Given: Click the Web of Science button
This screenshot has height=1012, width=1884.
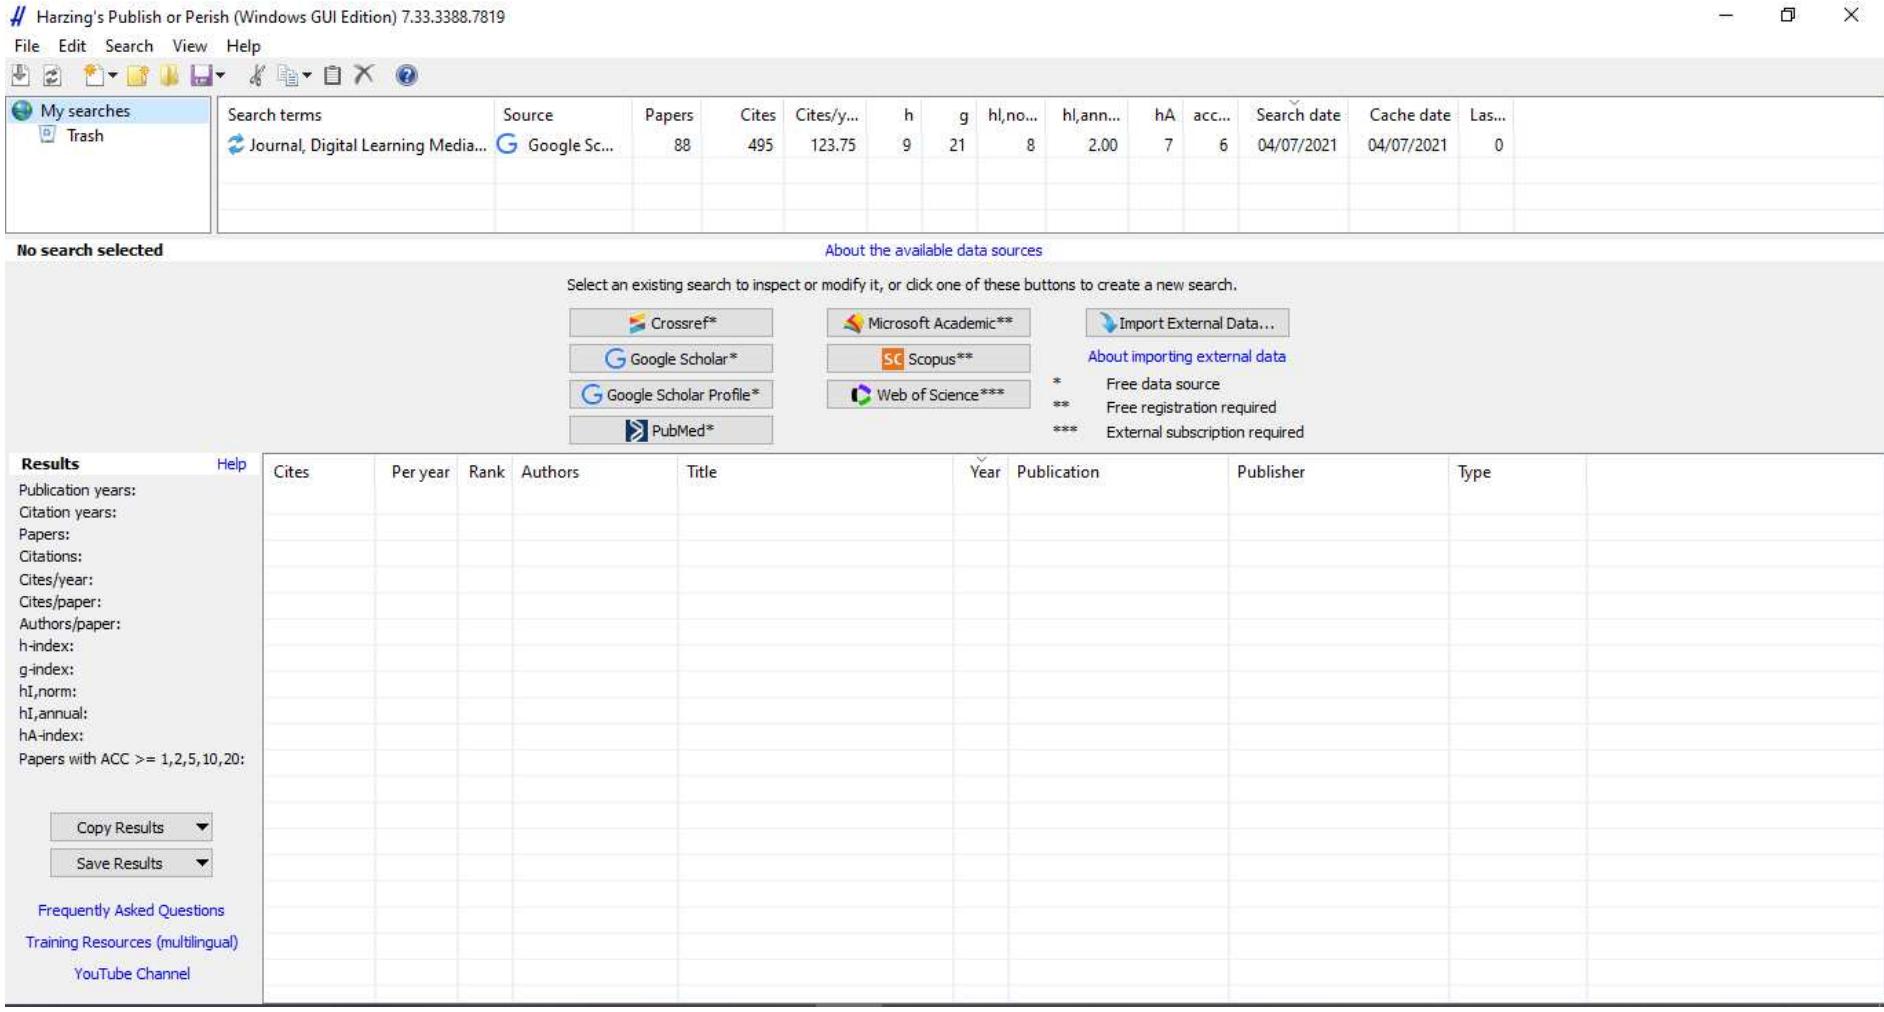Looking at the screenshot, I should point(928,395).
